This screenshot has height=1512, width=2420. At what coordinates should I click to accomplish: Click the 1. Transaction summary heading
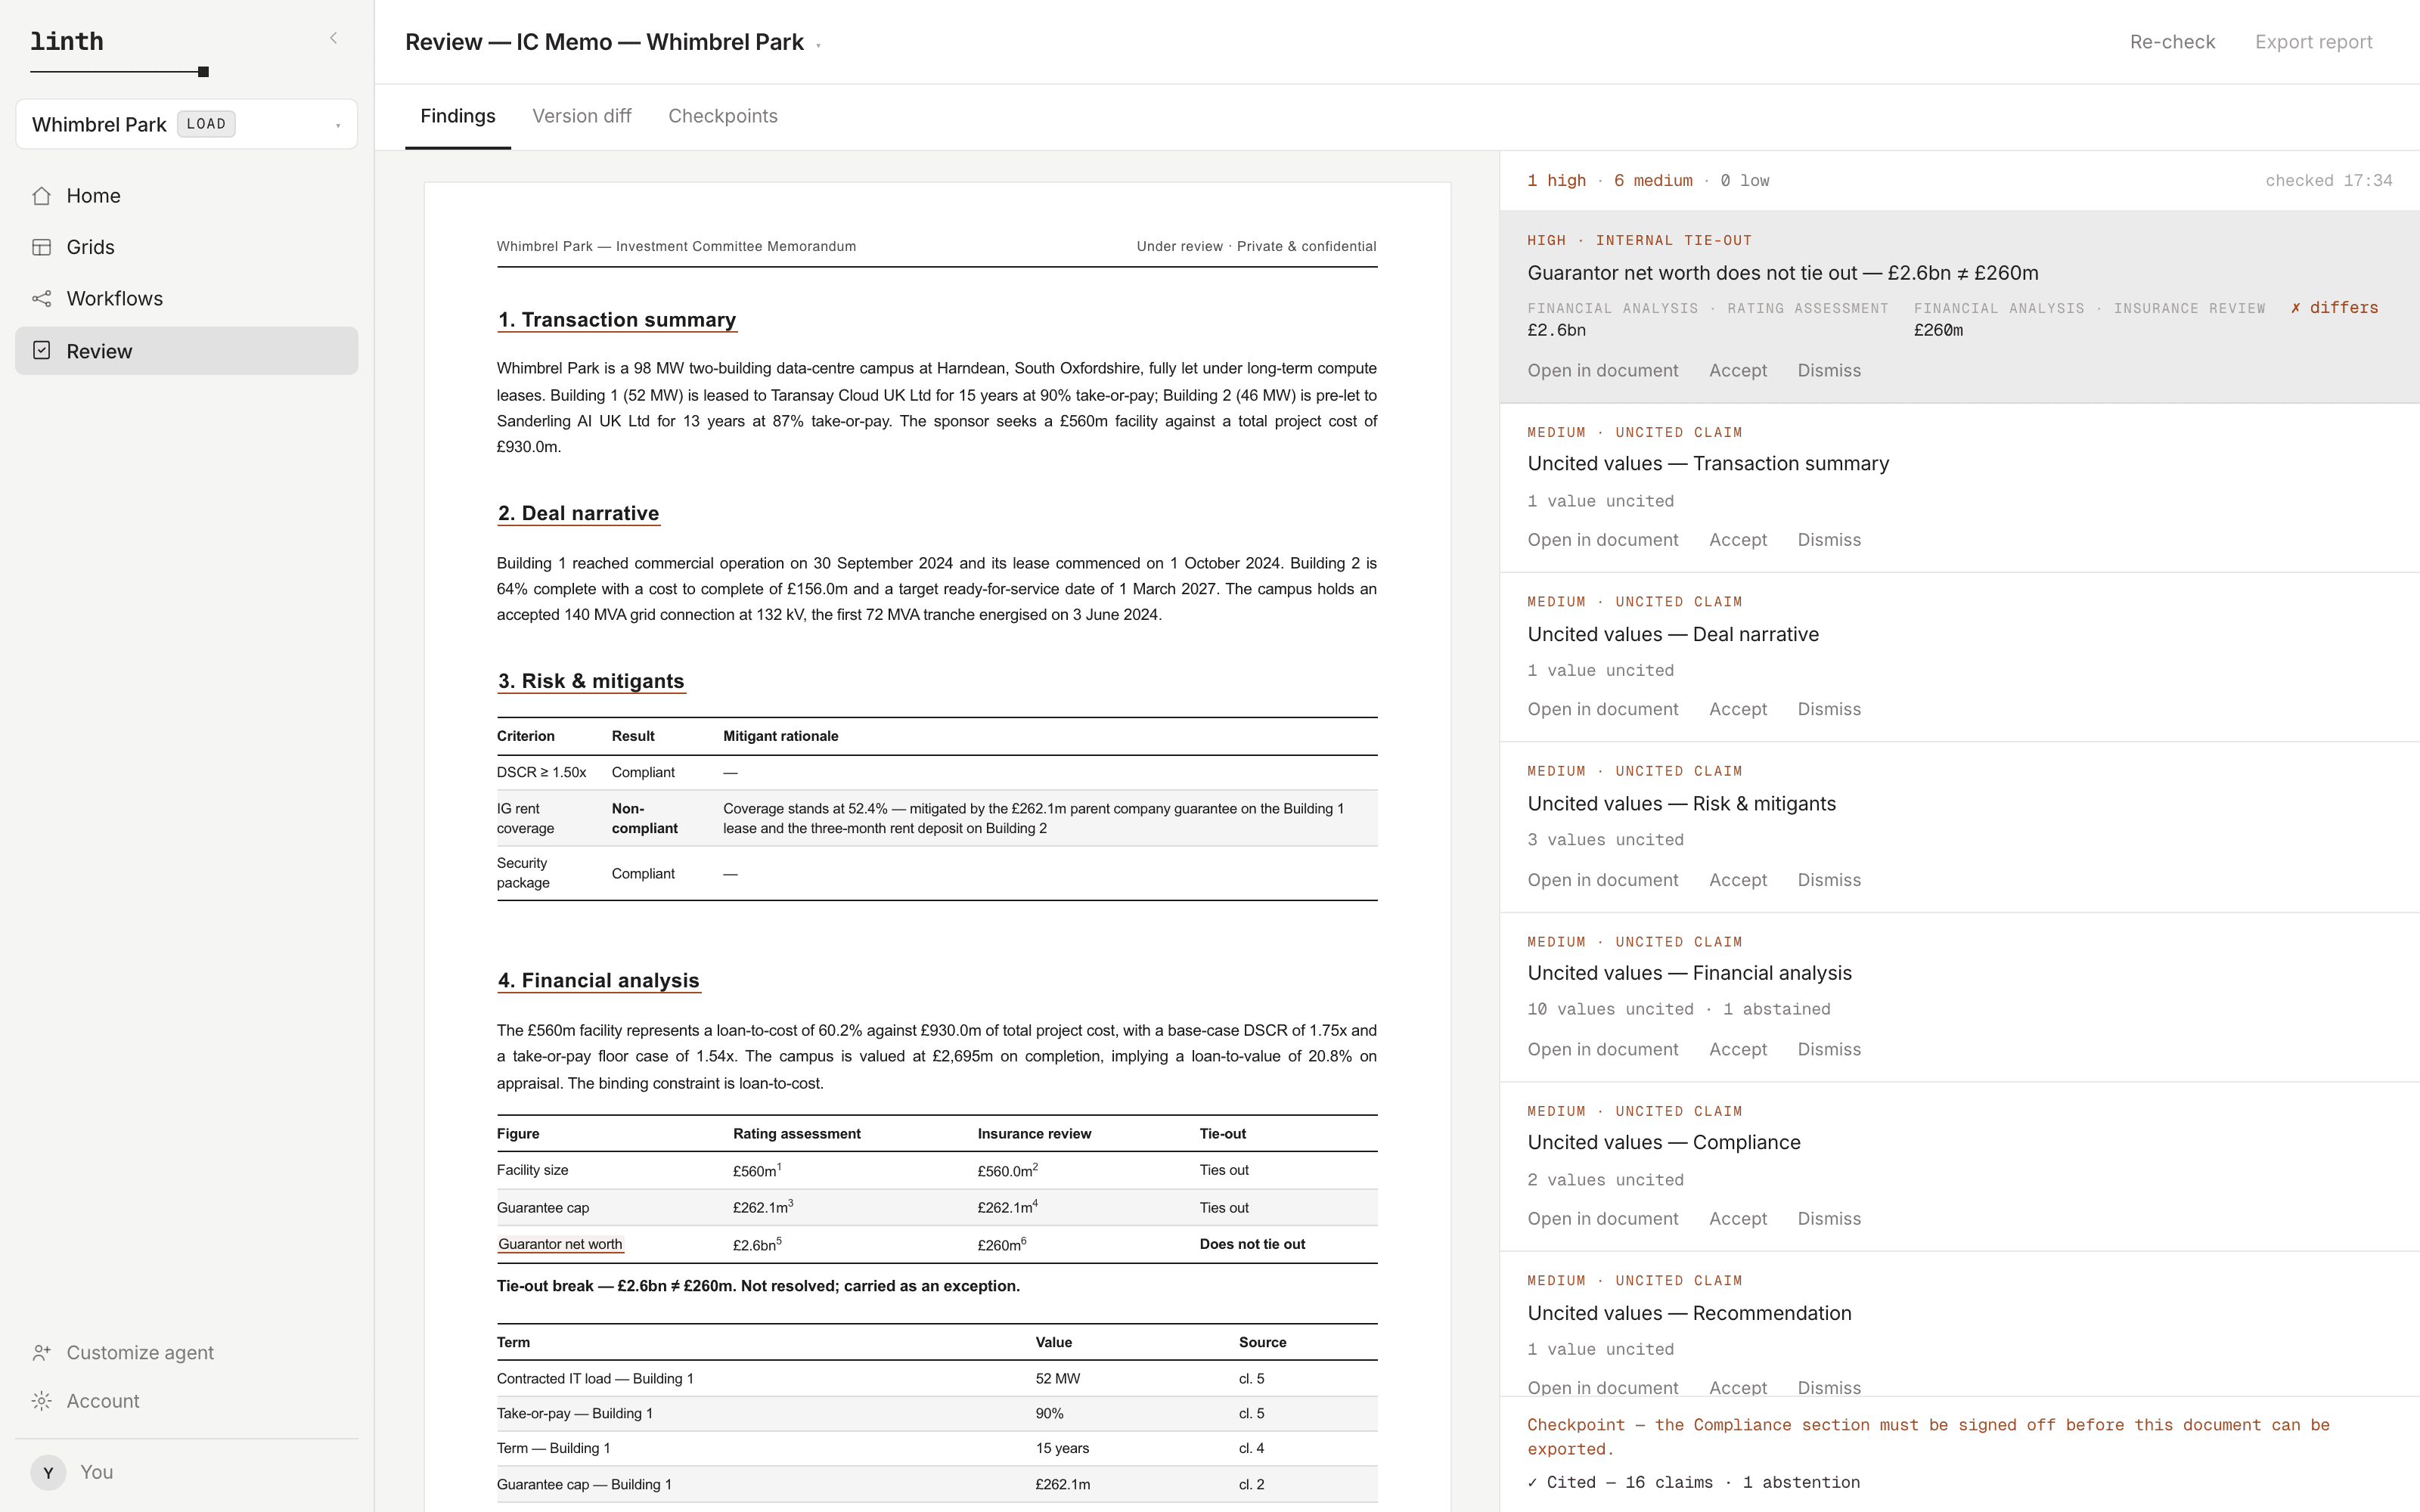[x=617, y=320]
